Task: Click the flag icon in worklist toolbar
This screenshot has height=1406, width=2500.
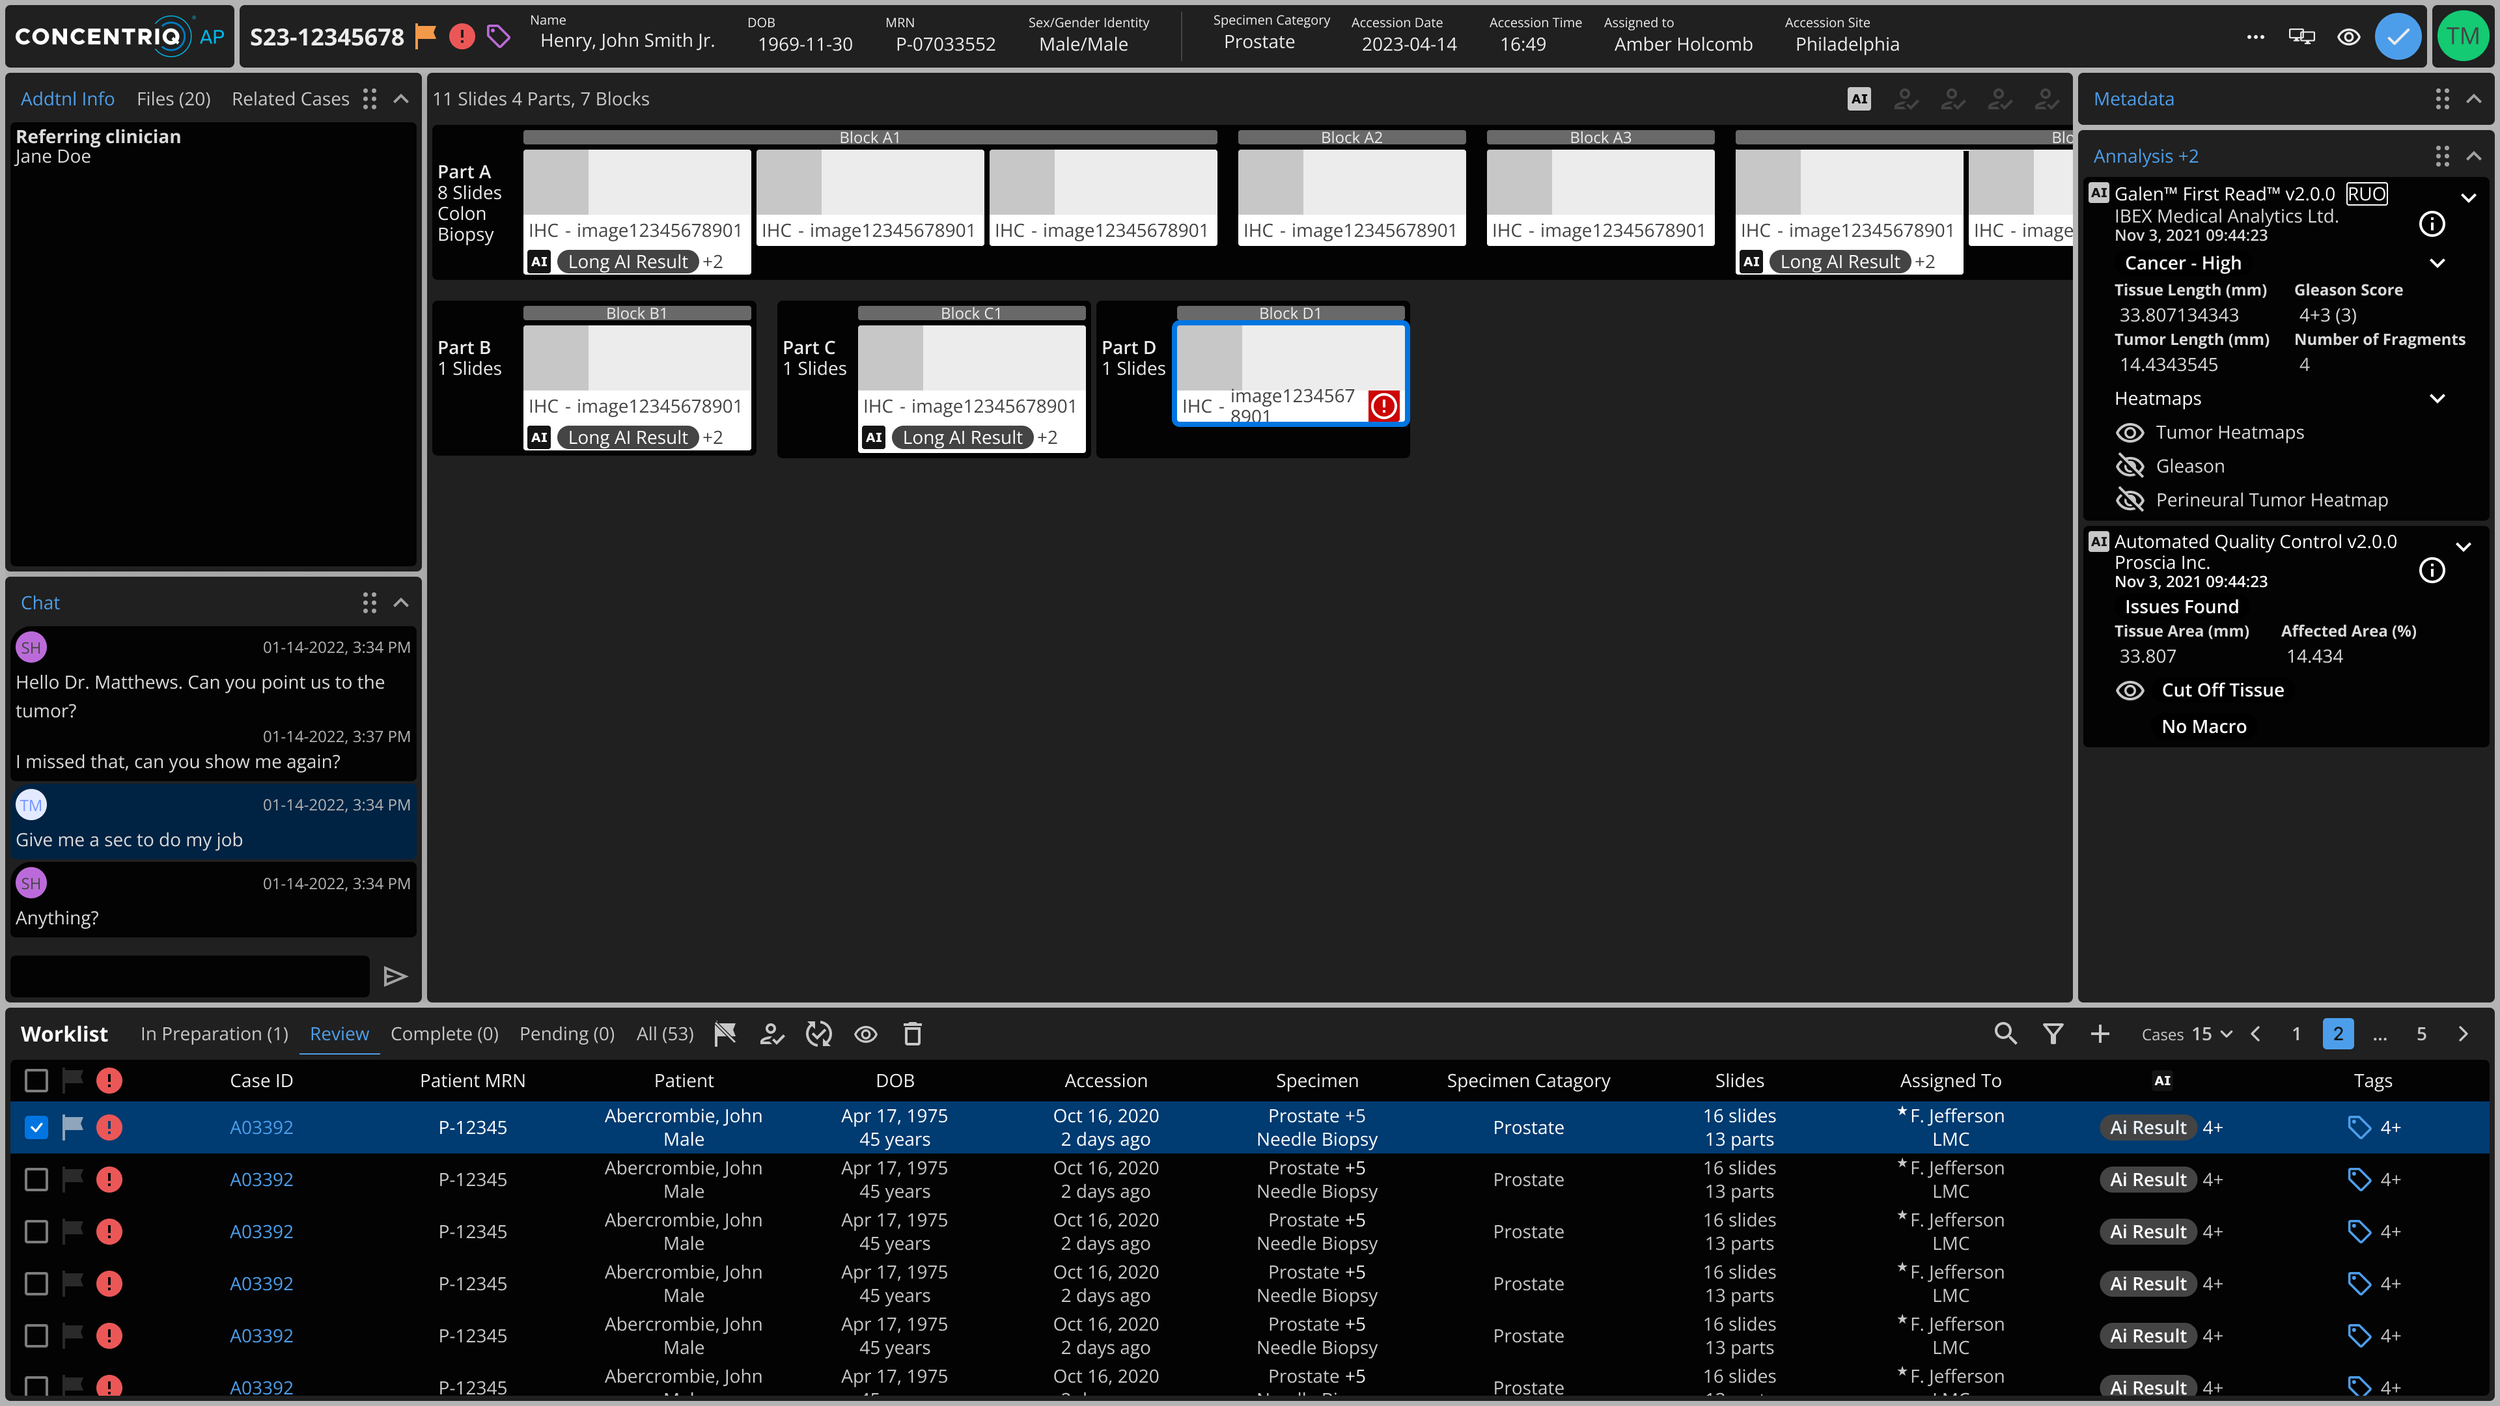Action: pos(725,1033)
